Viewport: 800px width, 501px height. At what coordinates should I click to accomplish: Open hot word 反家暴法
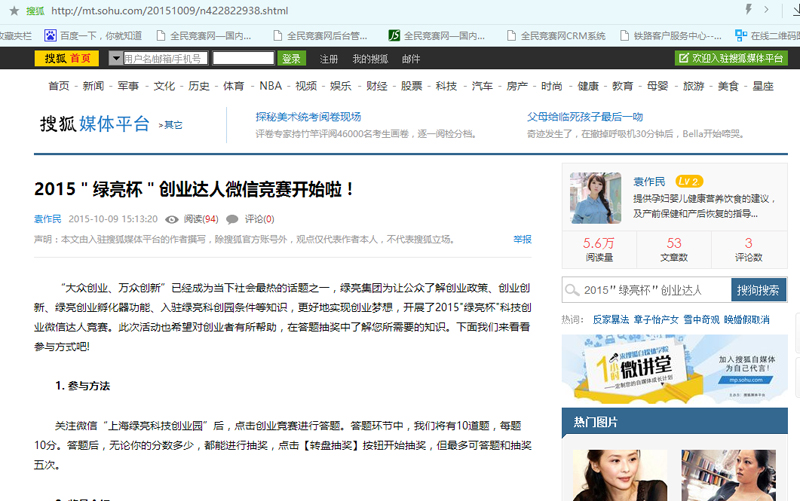tap(611, 320)
